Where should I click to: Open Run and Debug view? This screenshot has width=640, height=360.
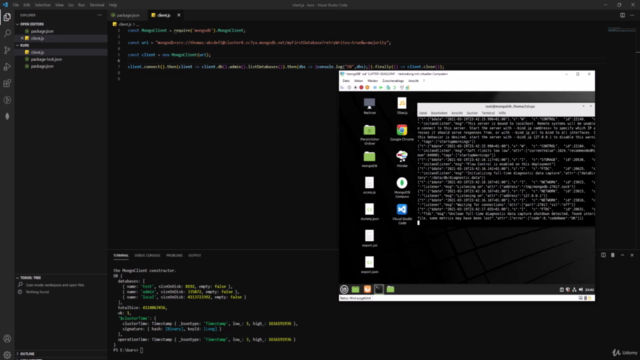click(x=7, y=67)
